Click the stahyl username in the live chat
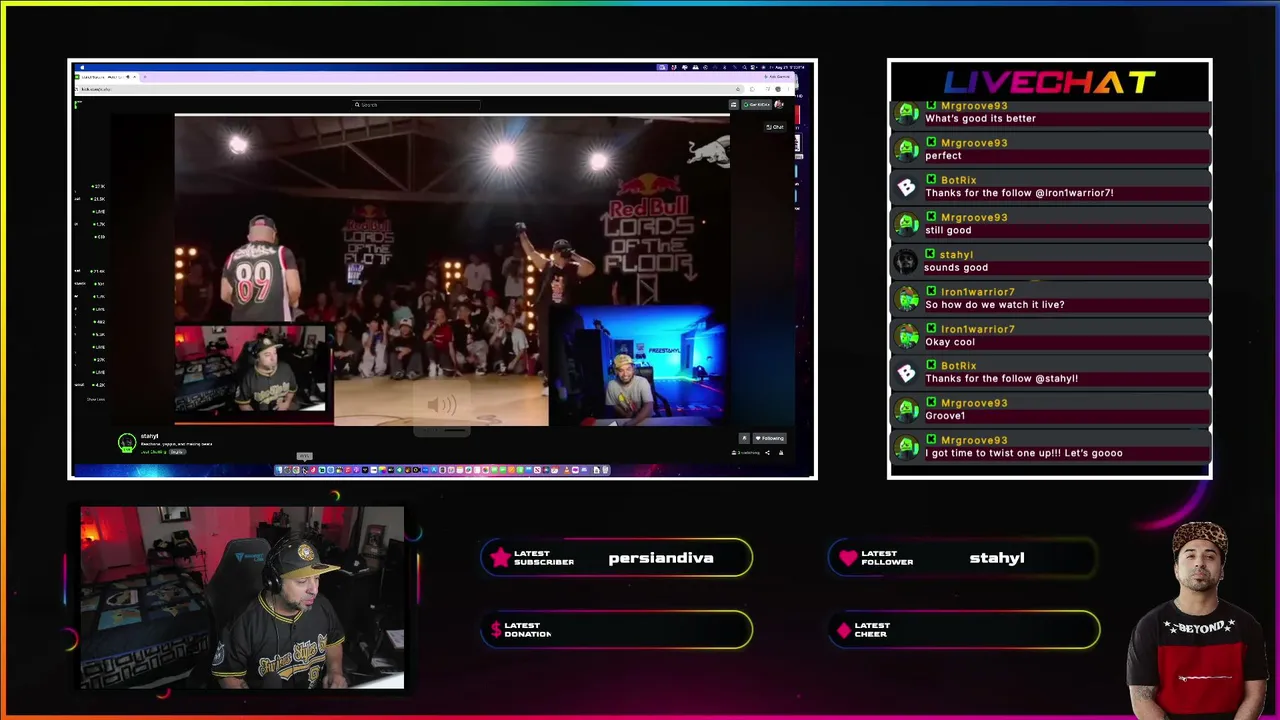The width and height of the screenshot is (1280, 720). (956, 255)
